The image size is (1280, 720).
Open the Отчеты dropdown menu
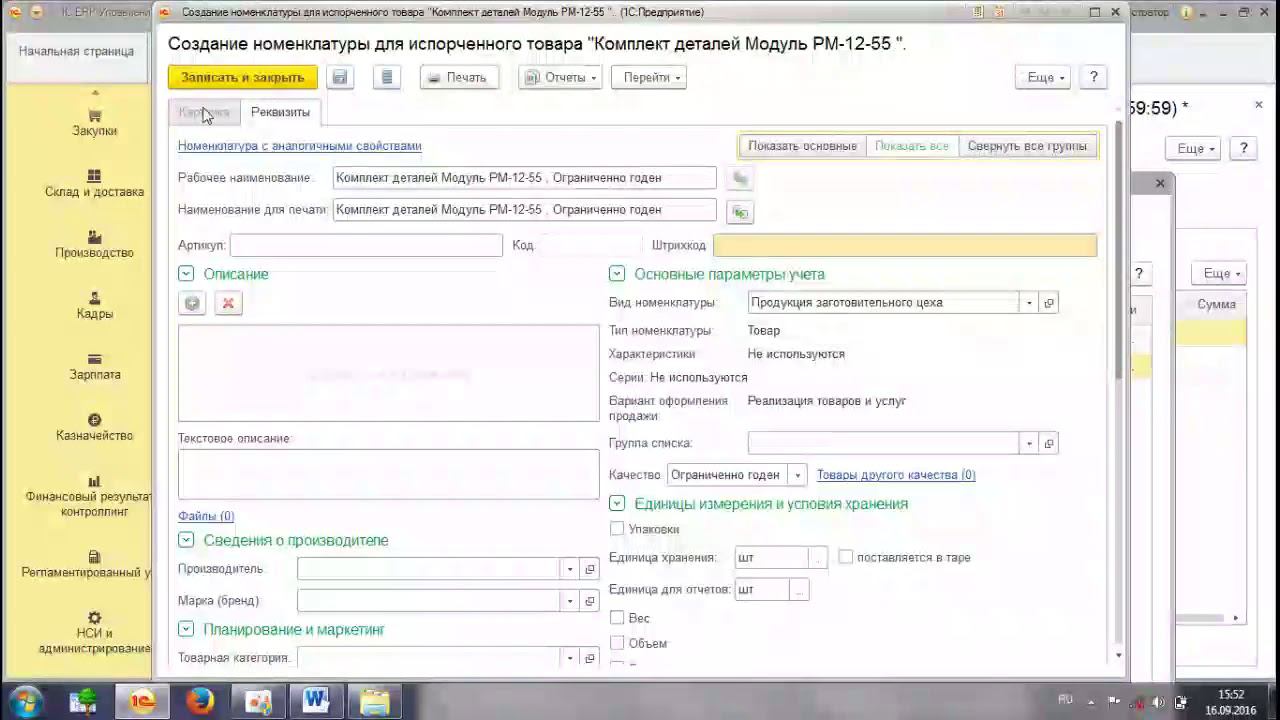click(x=561, y=77)
